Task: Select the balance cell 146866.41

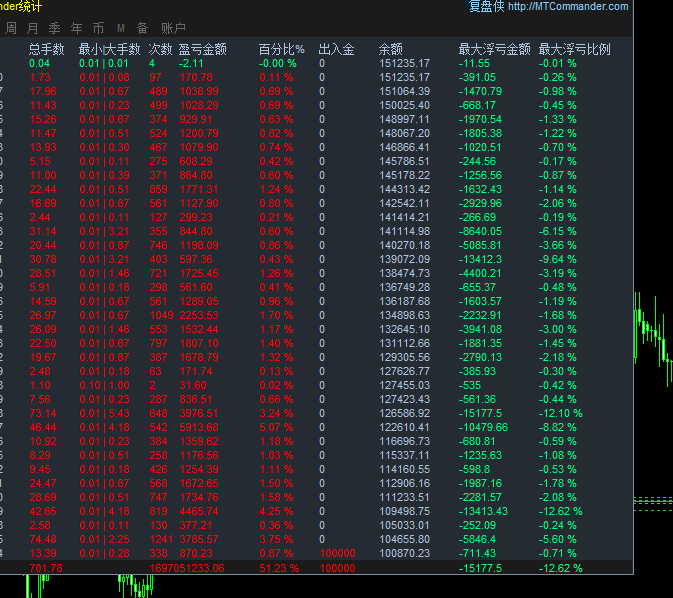Action: pos(404,147)
